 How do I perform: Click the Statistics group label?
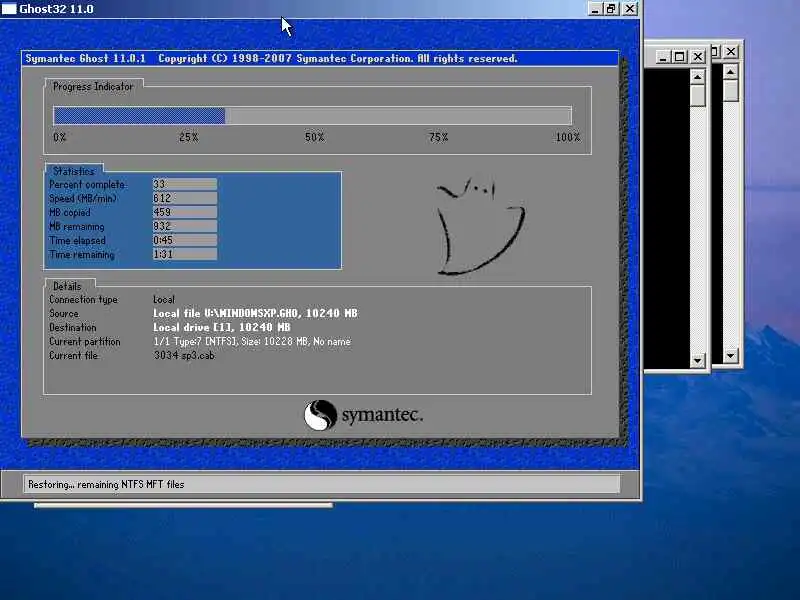pyautogui.click(x=74, y=171)
